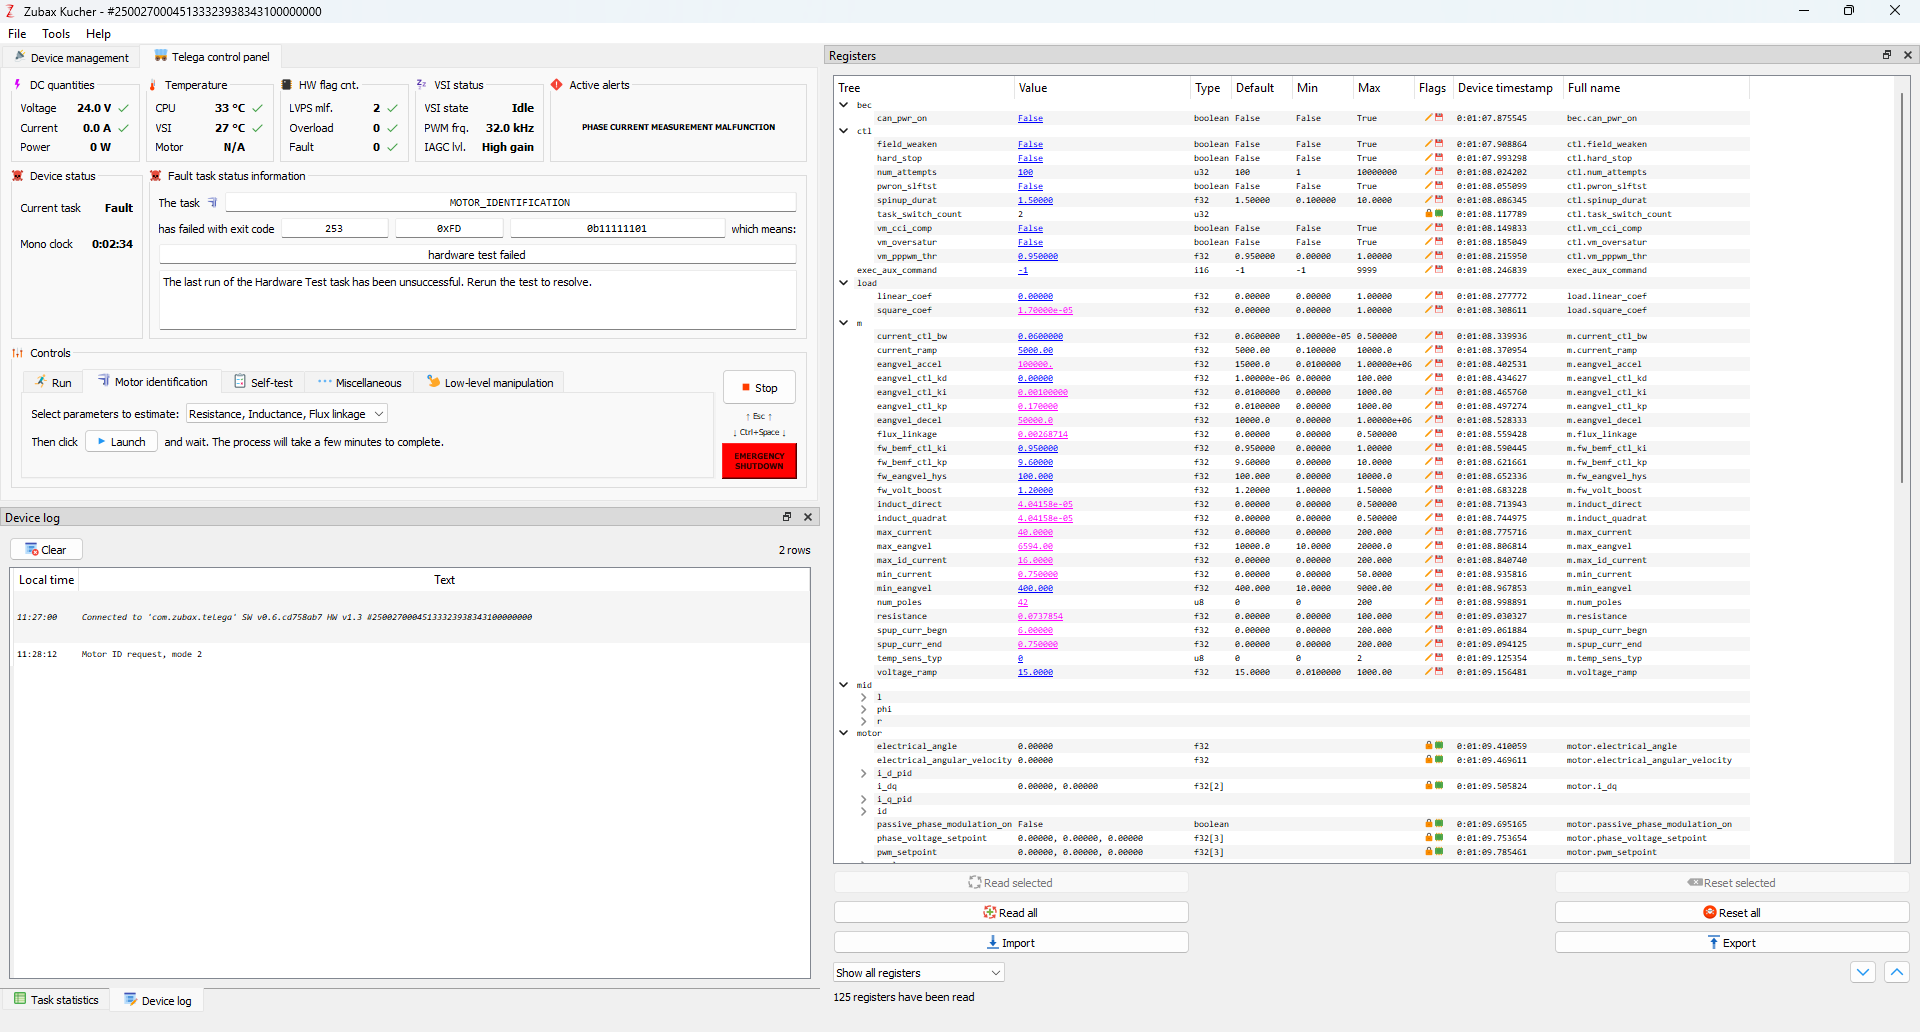Click the expand-all down chevron button
The height and width of the screenshot is (1032, 1920).
pyautogui.click(x=1862, y=972)
